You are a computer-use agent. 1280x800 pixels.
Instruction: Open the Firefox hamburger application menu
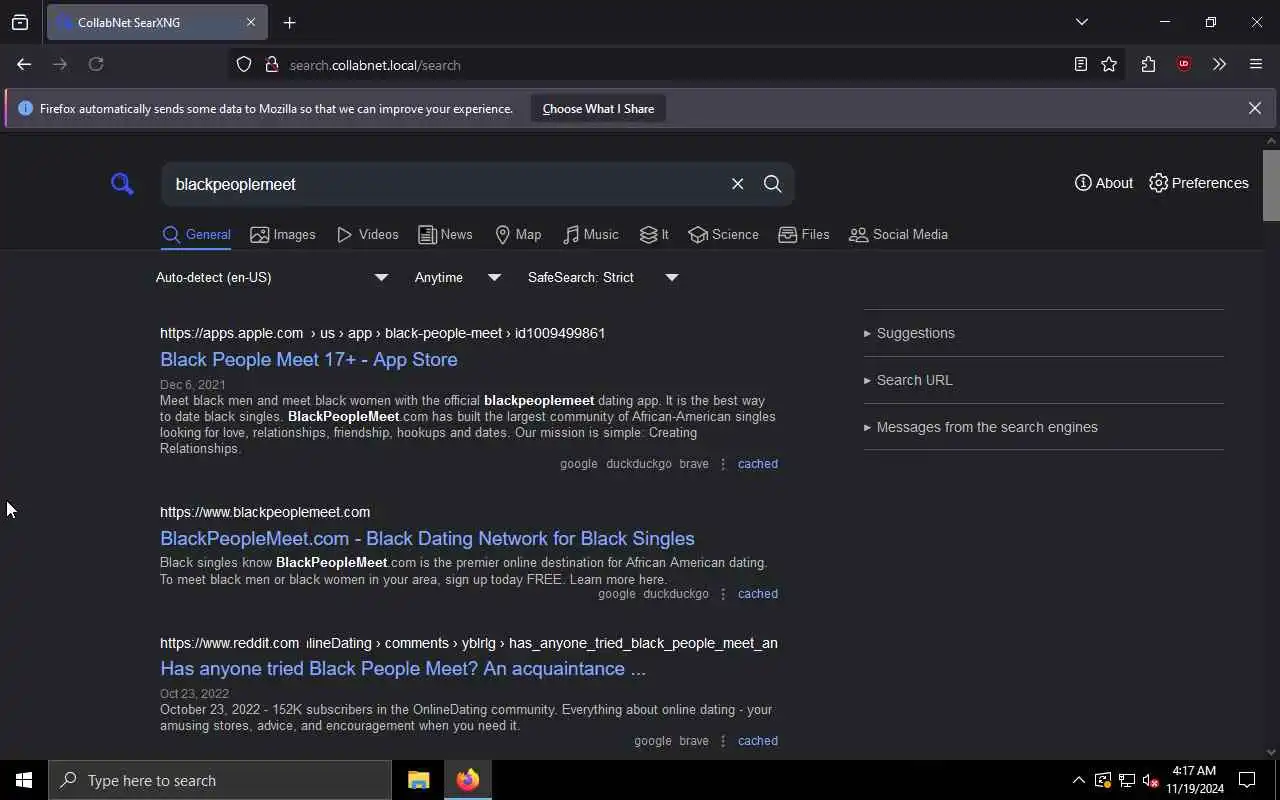point(1256,64)
